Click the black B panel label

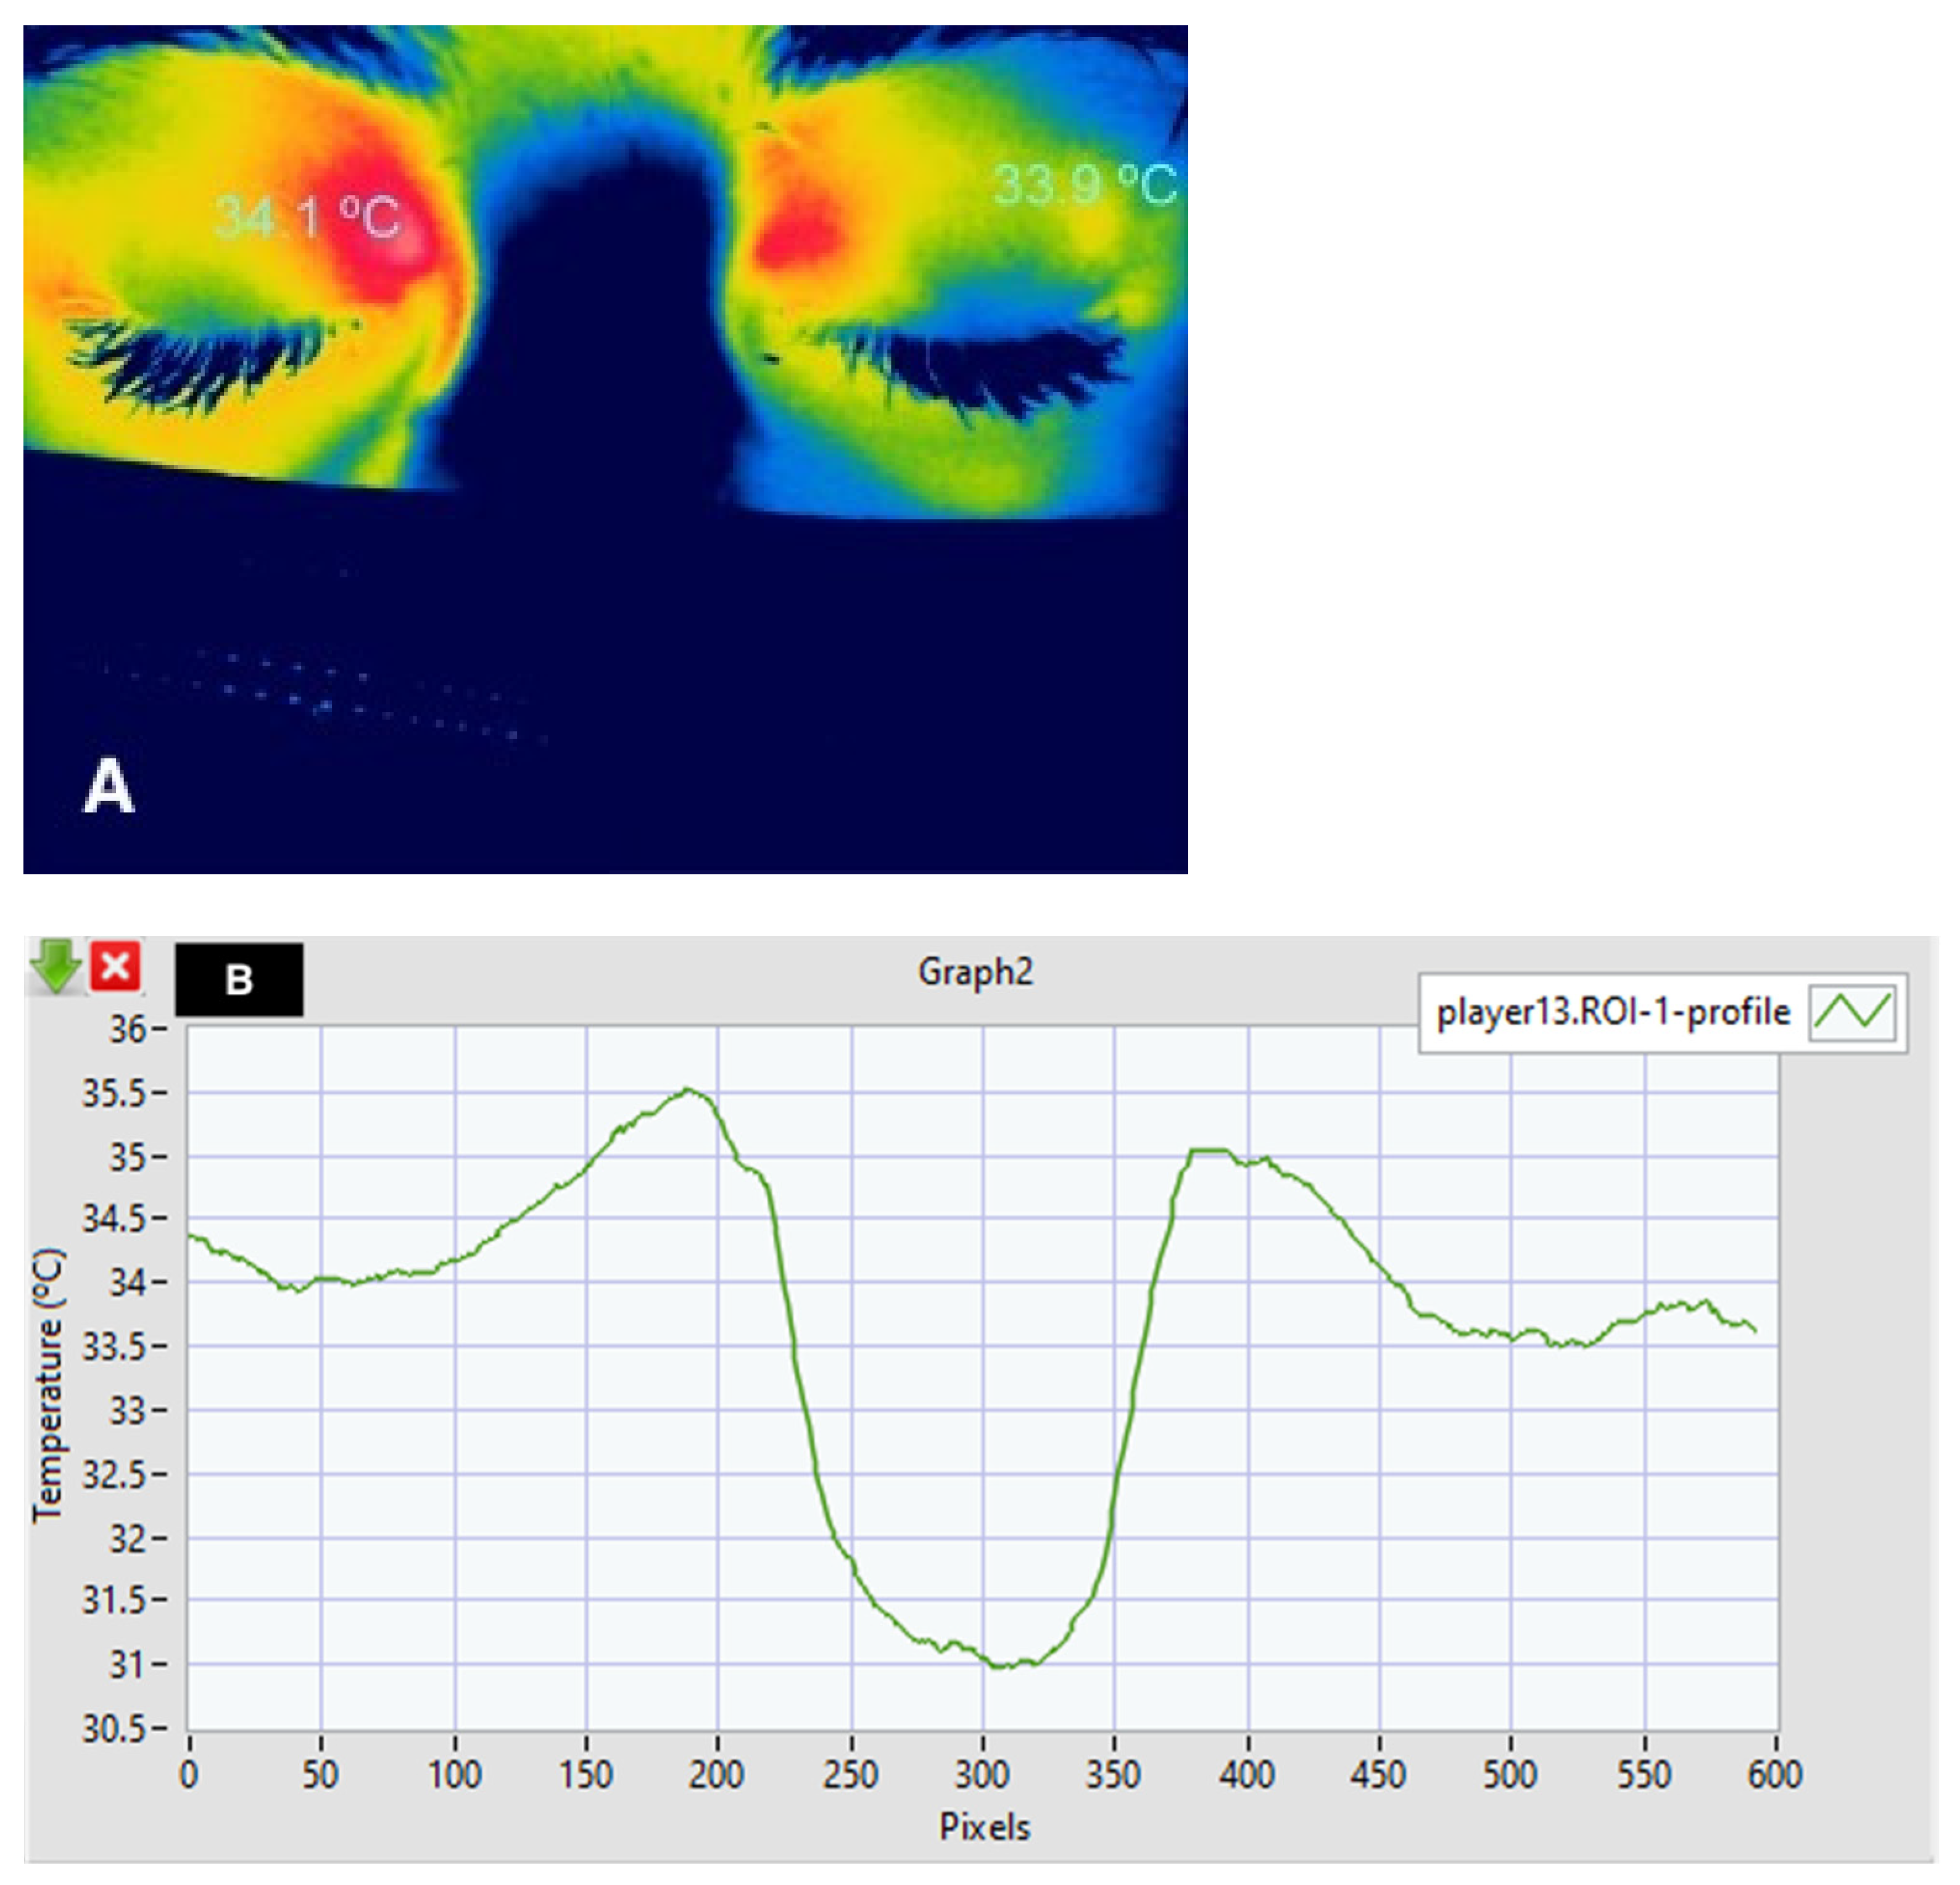point(239,980)
